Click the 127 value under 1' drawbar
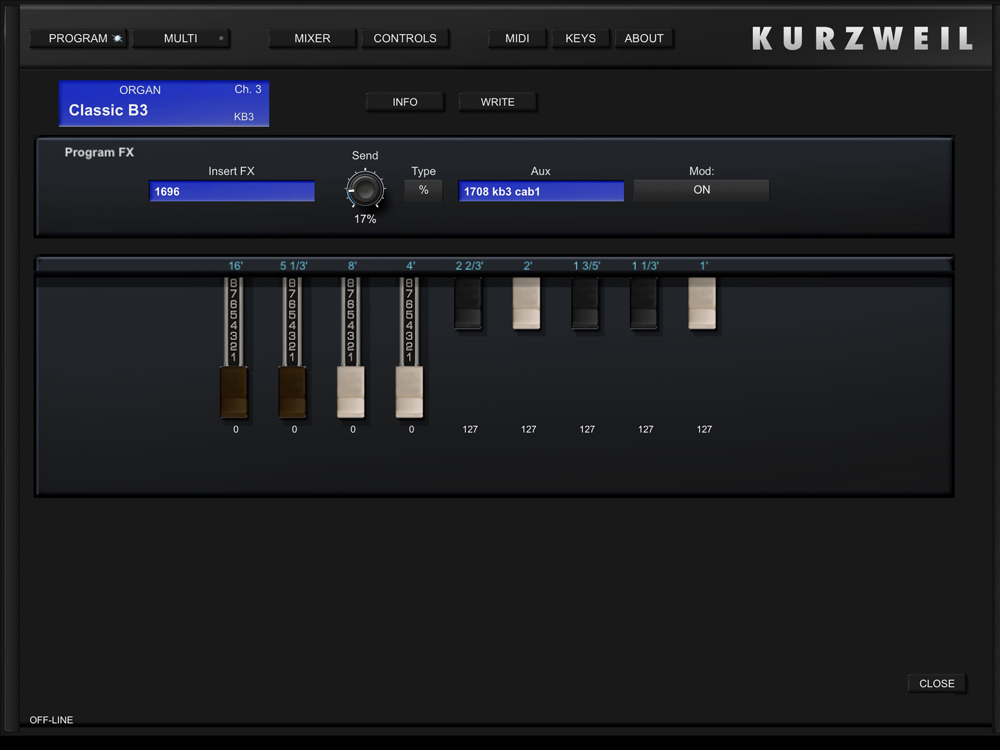 pyautogui.click(x=704, y=430)
